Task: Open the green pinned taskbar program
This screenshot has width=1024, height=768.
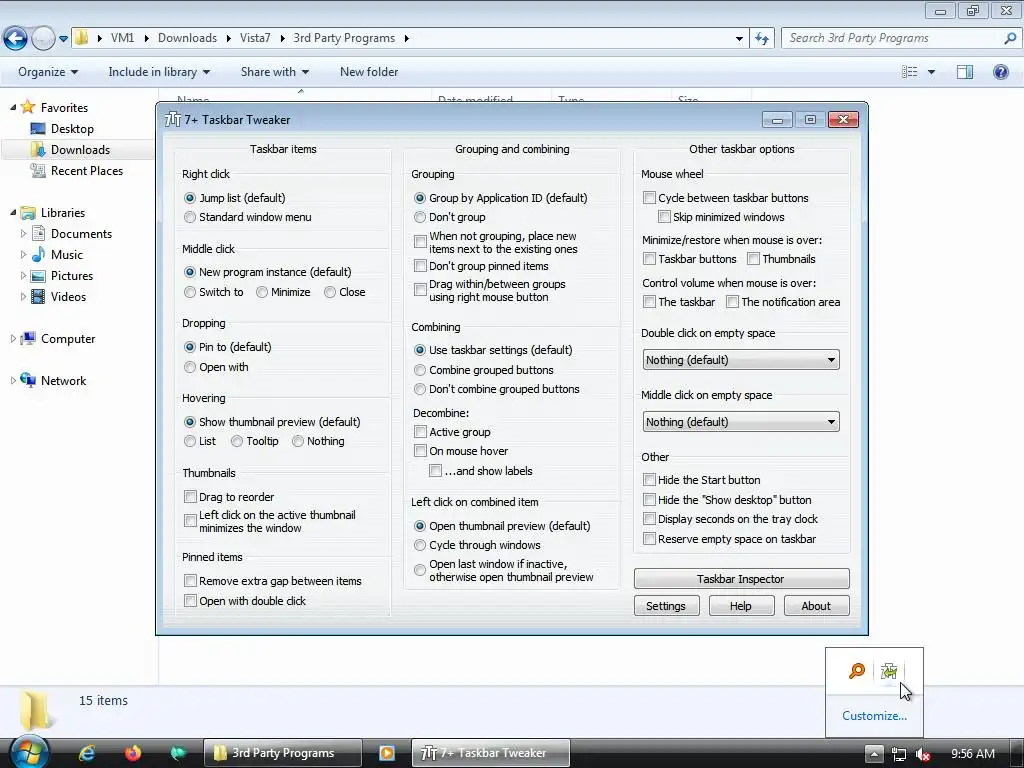Action: click(x=178, y=753)
